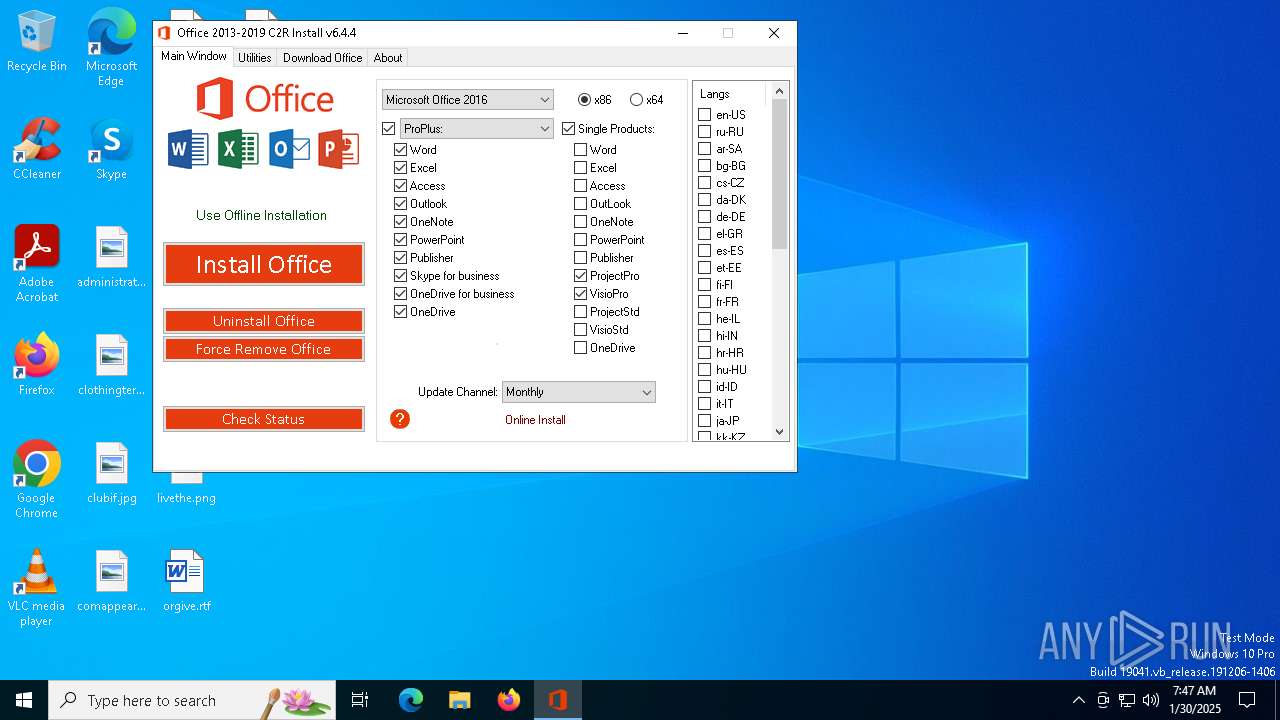The height and width of the screenshot is (720, 1280).
Task: Click the Install Office button
Action: click(264, 264)
